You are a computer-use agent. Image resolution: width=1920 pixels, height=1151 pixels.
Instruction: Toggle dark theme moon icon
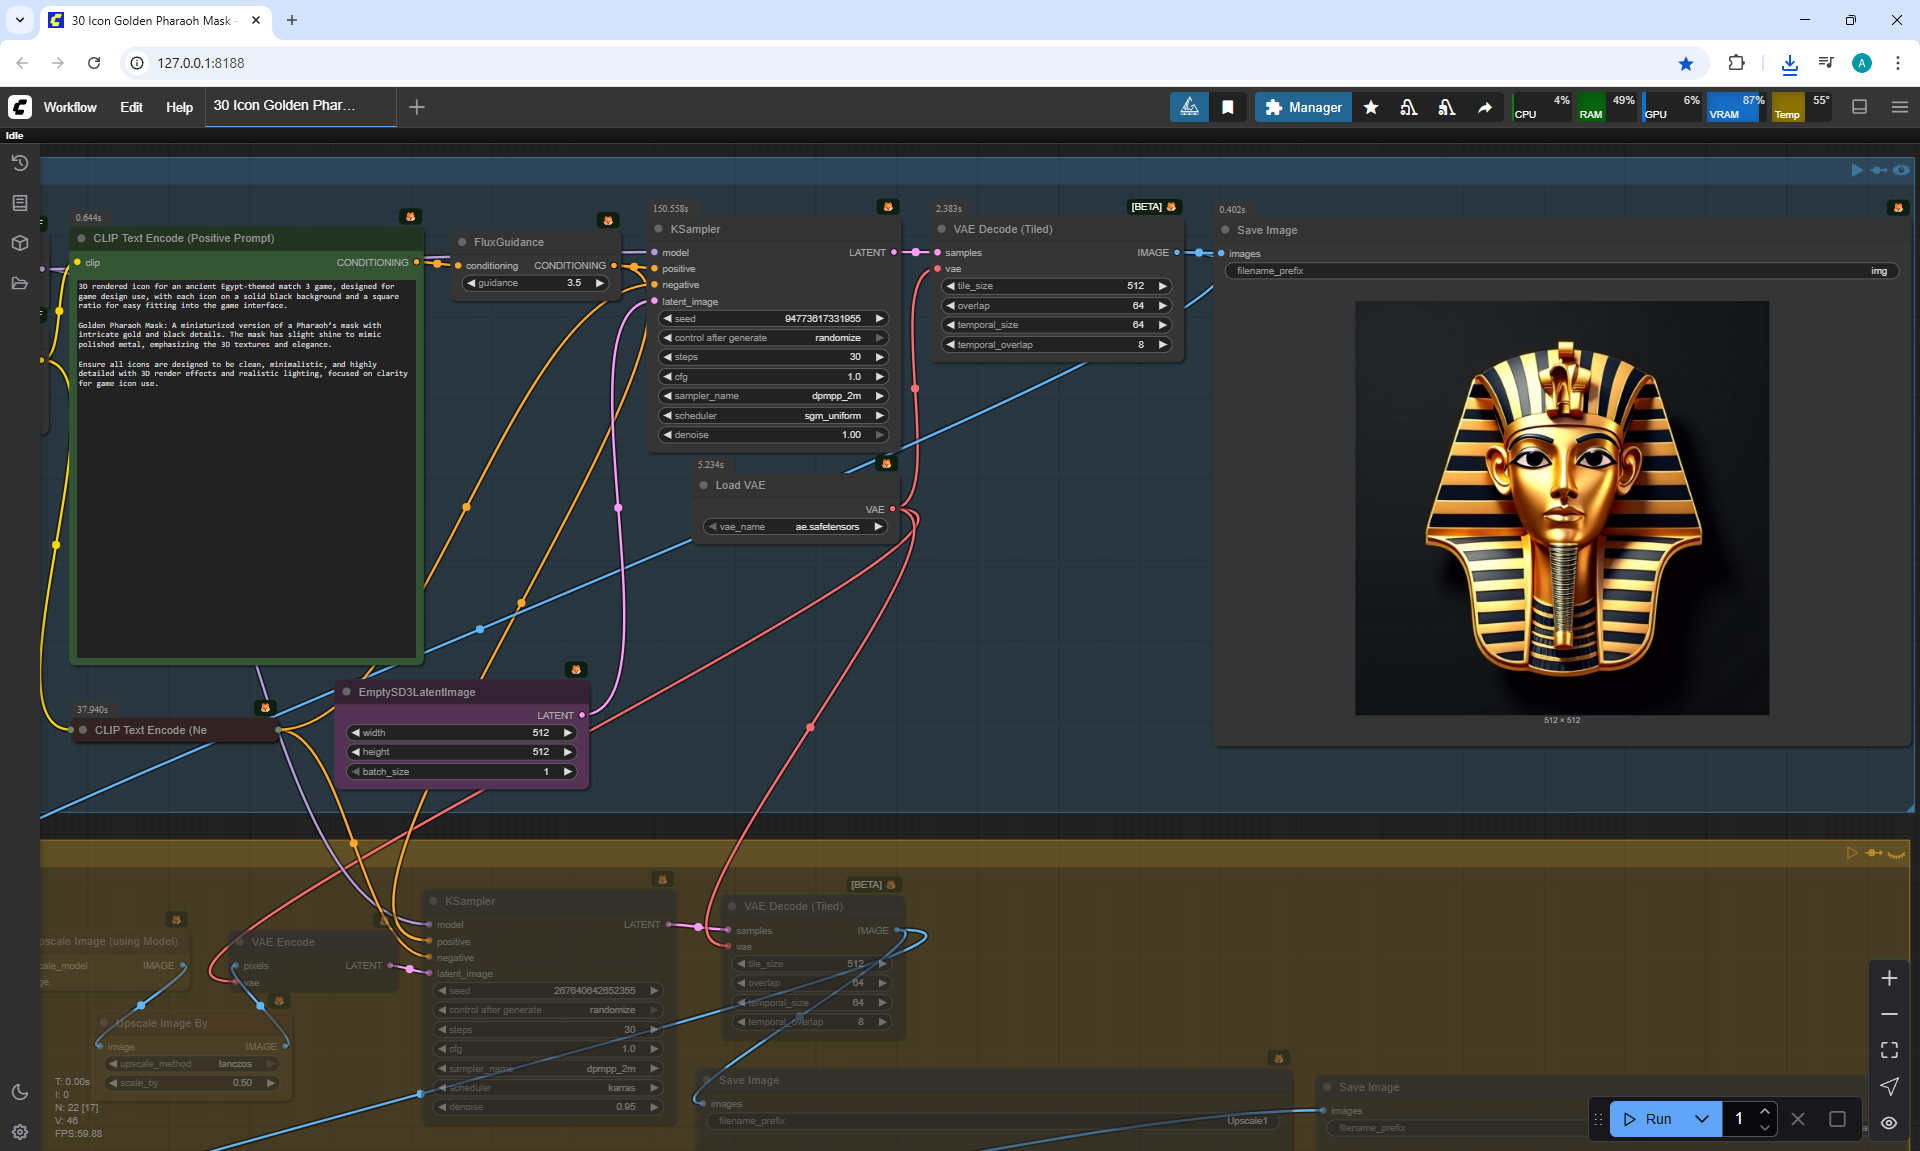pos(20,1092)
